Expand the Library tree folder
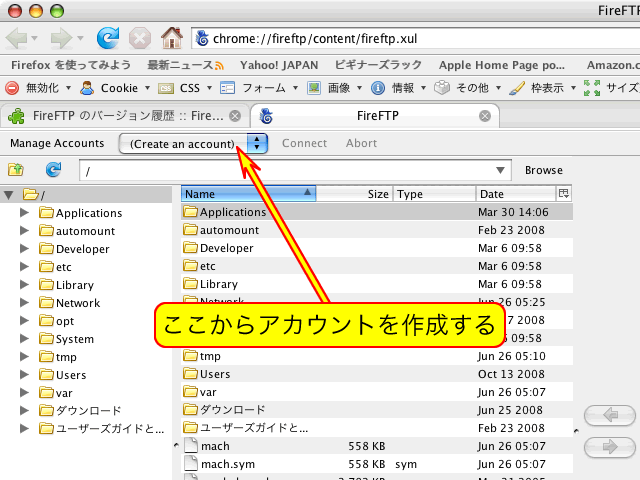The height and width of the screenshot is (480, 640). [x=24, y=284]
